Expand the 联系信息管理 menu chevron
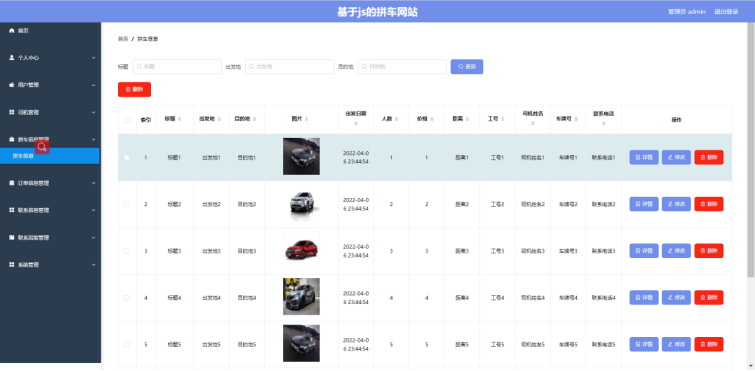 [93, 210]
